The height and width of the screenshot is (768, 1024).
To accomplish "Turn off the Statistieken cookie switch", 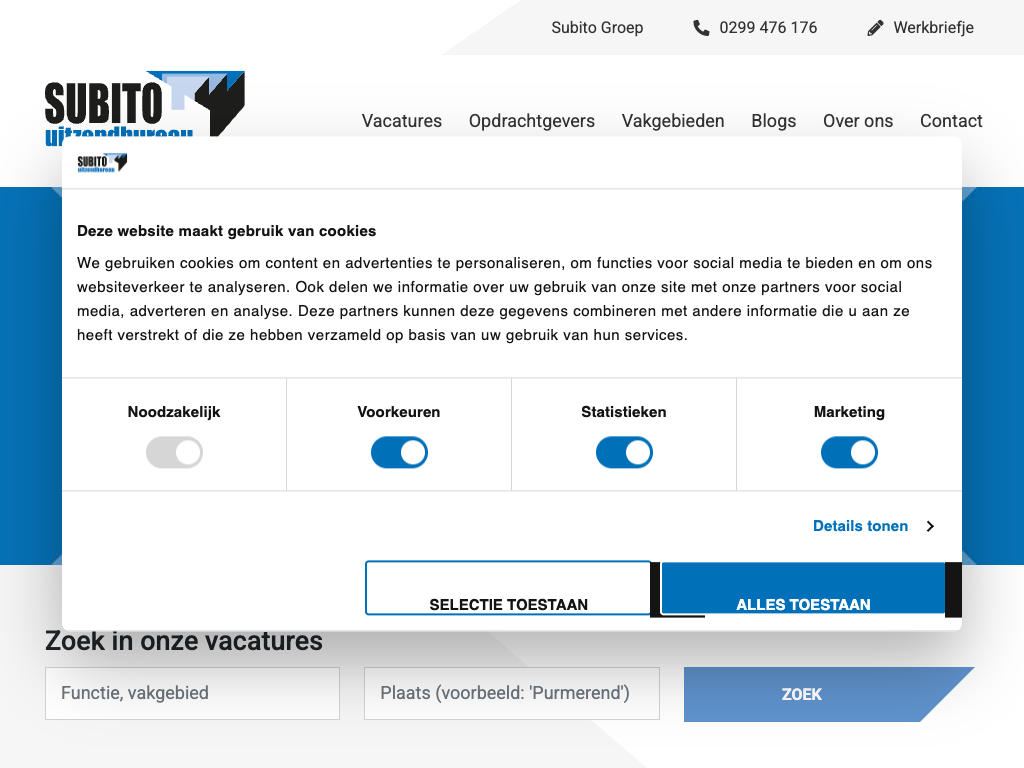I will [624, 453].
